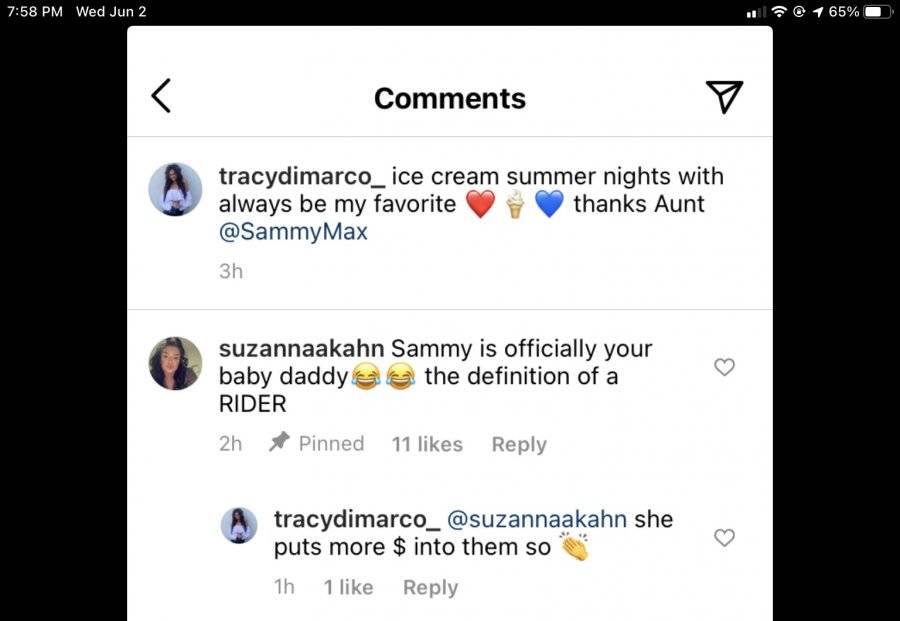Tap the battery indicator in status bar

tap(878, 11)
